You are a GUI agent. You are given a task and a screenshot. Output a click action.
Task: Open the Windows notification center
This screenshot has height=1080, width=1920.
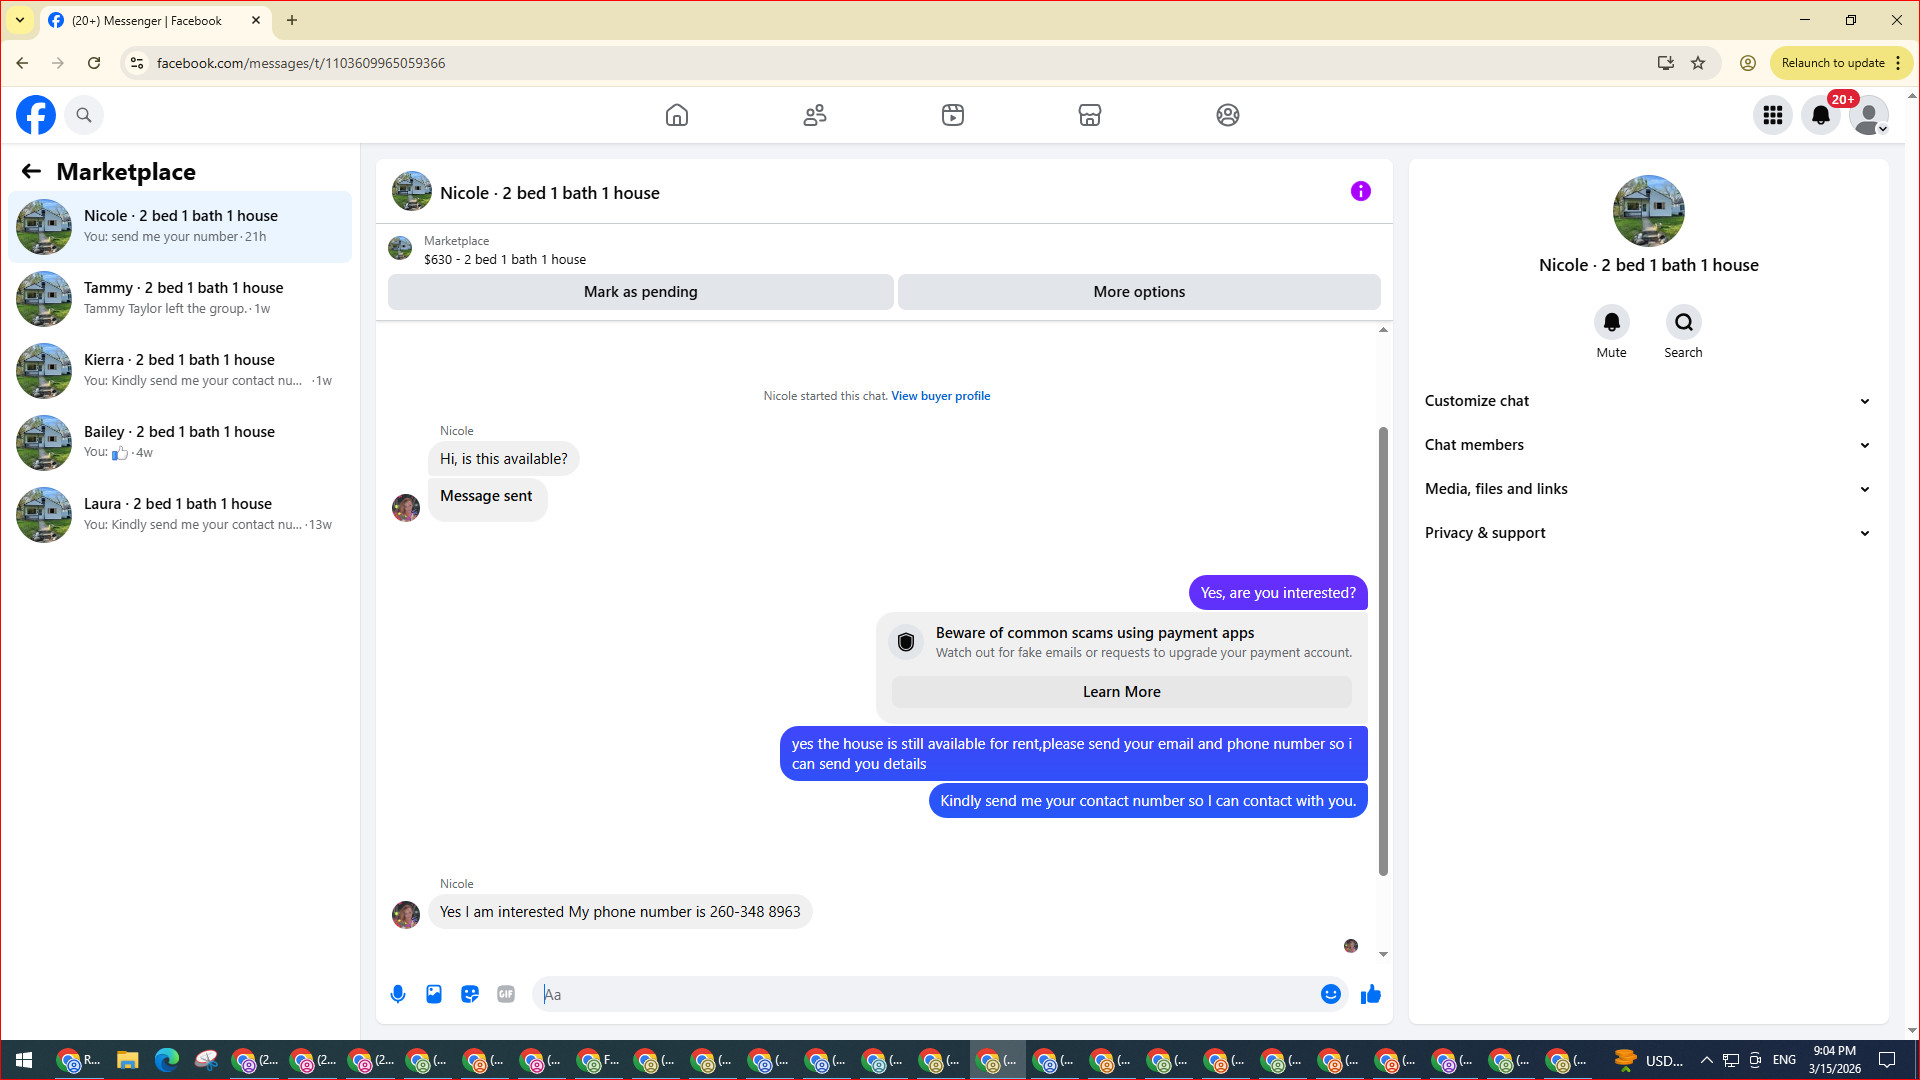(x=1887, y=1060)
